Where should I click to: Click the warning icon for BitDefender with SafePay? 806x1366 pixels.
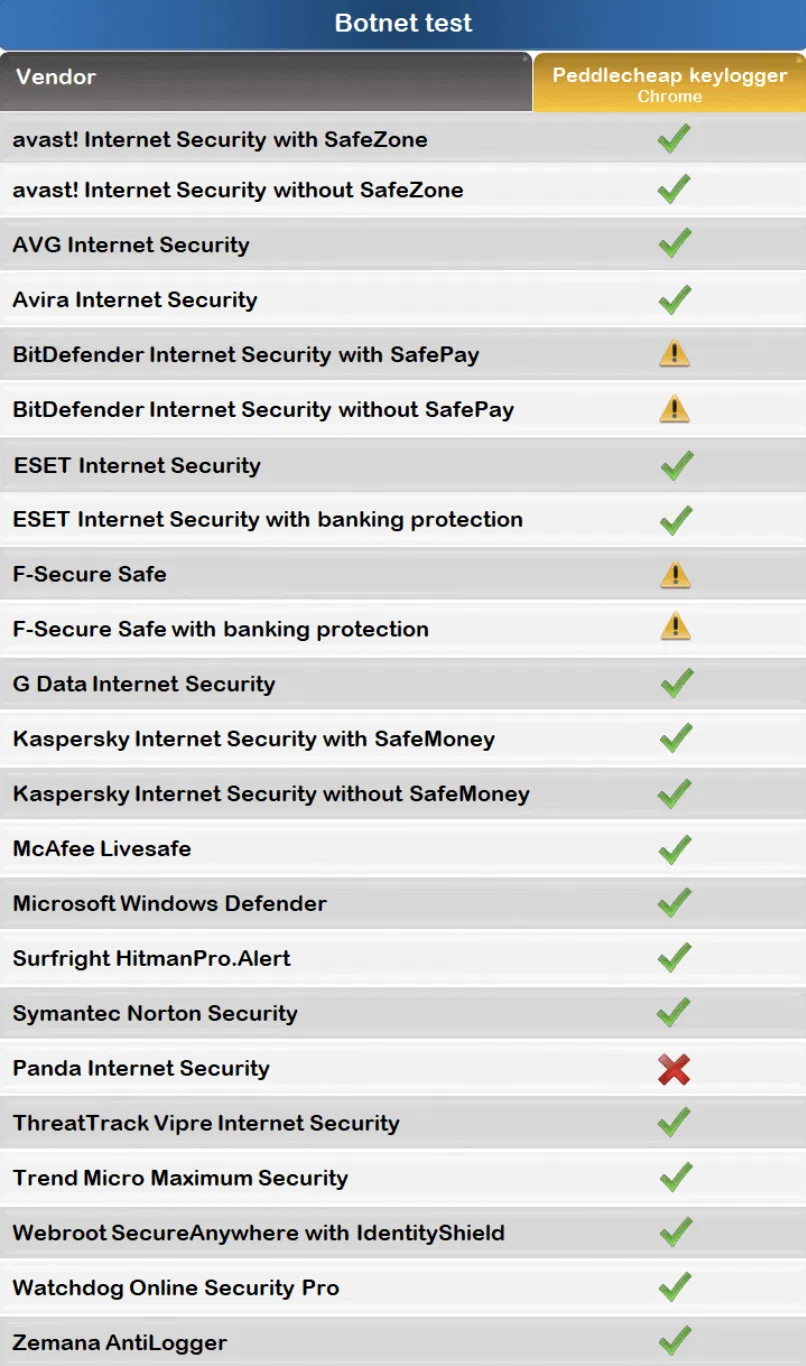coord(675,353)
